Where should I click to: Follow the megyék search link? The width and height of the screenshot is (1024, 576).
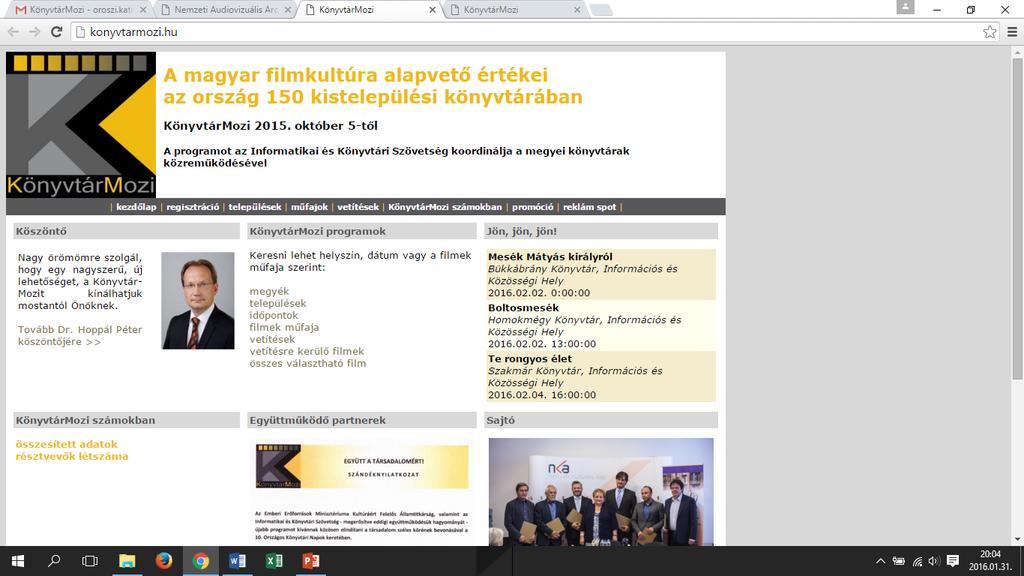point(269,291)
